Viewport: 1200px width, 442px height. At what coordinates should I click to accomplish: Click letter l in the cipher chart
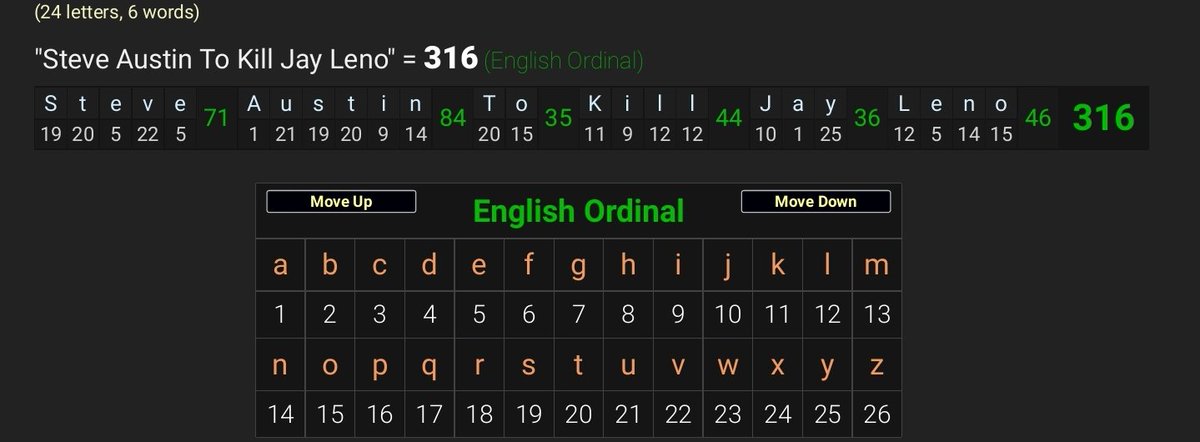[827, 265]
